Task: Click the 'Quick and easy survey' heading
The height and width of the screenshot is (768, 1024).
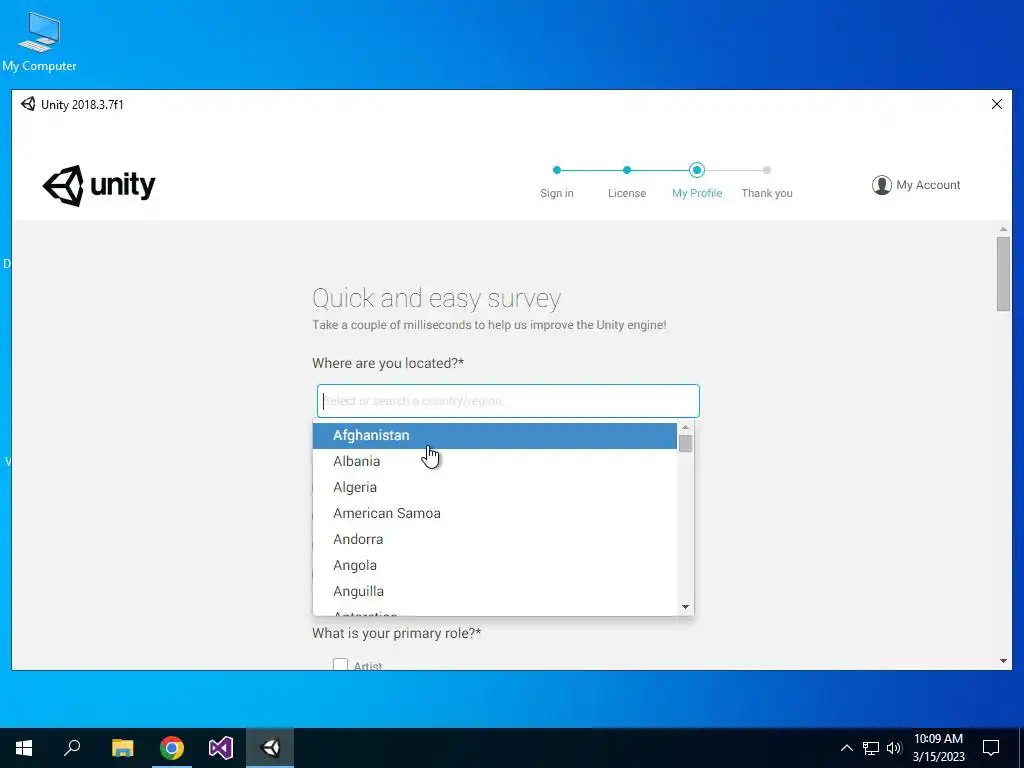Action: click(x=437, y=298)
